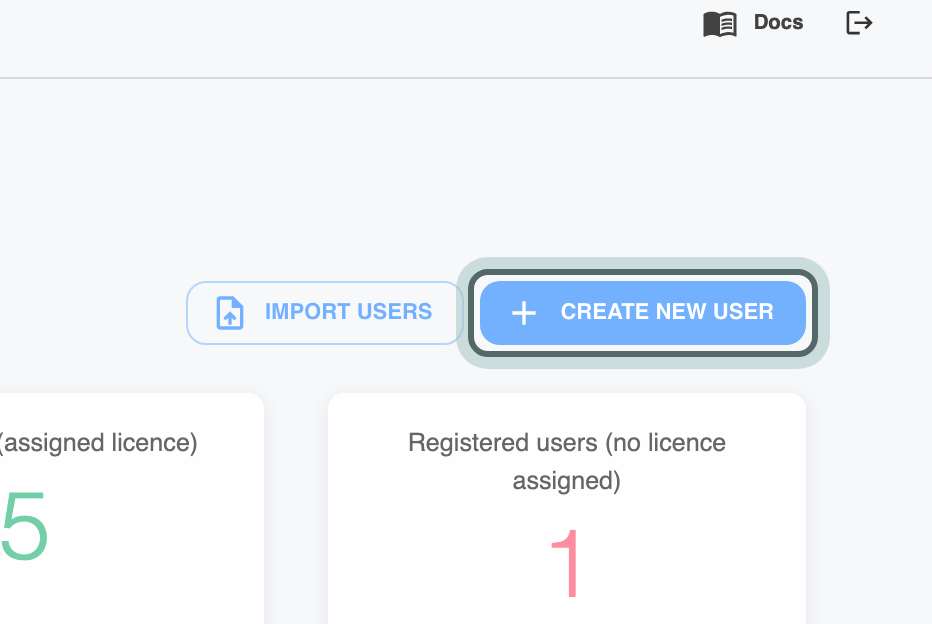The width and height of the screenshot is (932, 624).
Task: Click the red number 1 count
Action: 566,563
